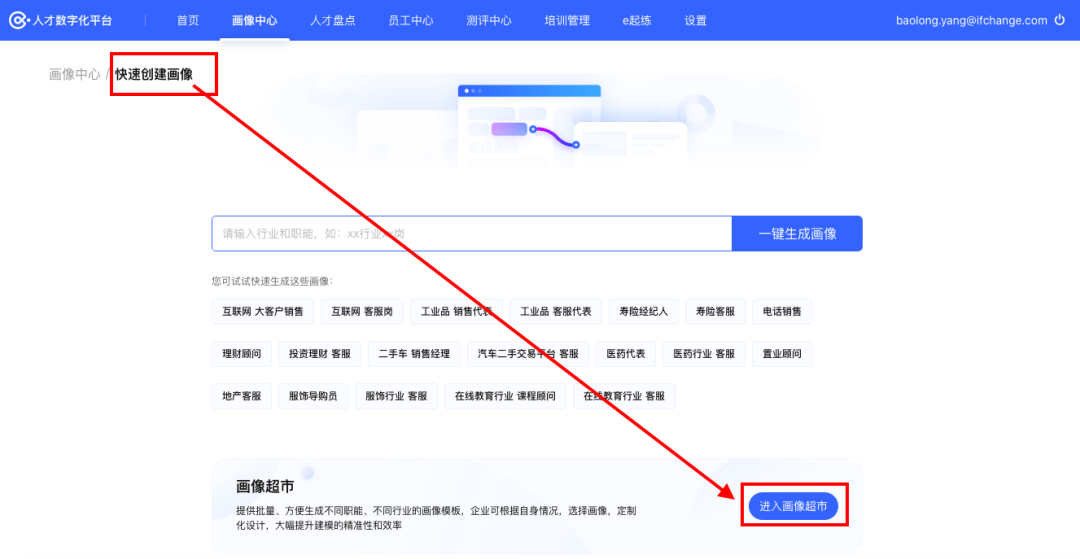Image resolution: width=1080 pixels, height=559 pixels.
Task: Click the 画像中心 breadcrumb link
Action: [74, 74]
